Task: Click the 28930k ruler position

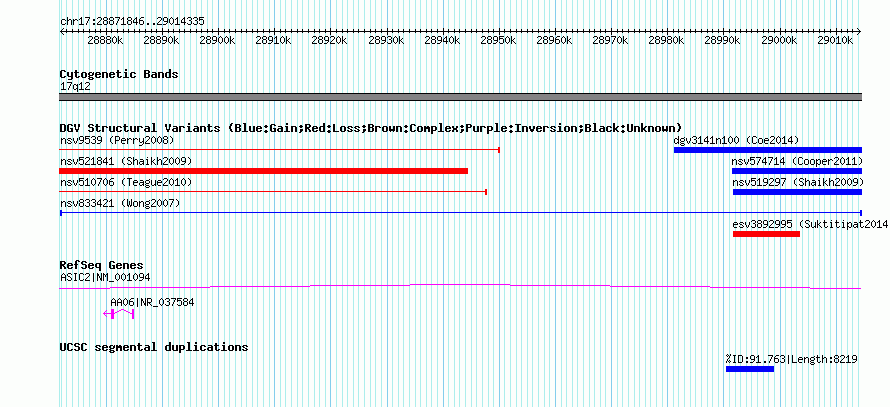Action: pyautogui.click(x=388, y=40)
